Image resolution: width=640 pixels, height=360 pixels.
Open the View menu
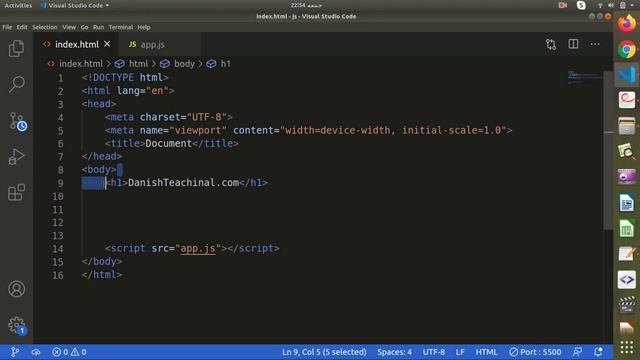coord(69,27)
